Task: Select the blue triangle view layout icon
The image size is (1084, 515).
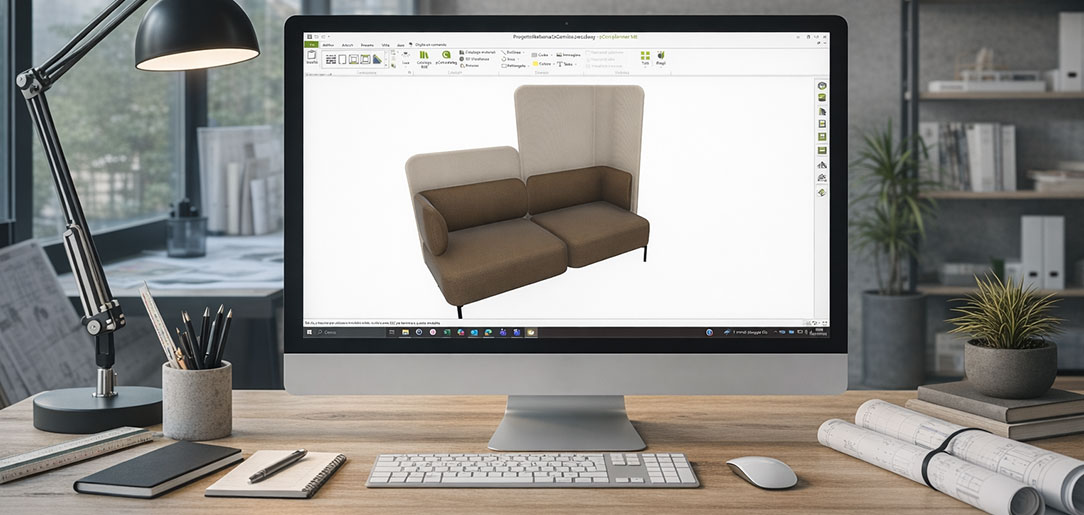Action: [378, 59]
